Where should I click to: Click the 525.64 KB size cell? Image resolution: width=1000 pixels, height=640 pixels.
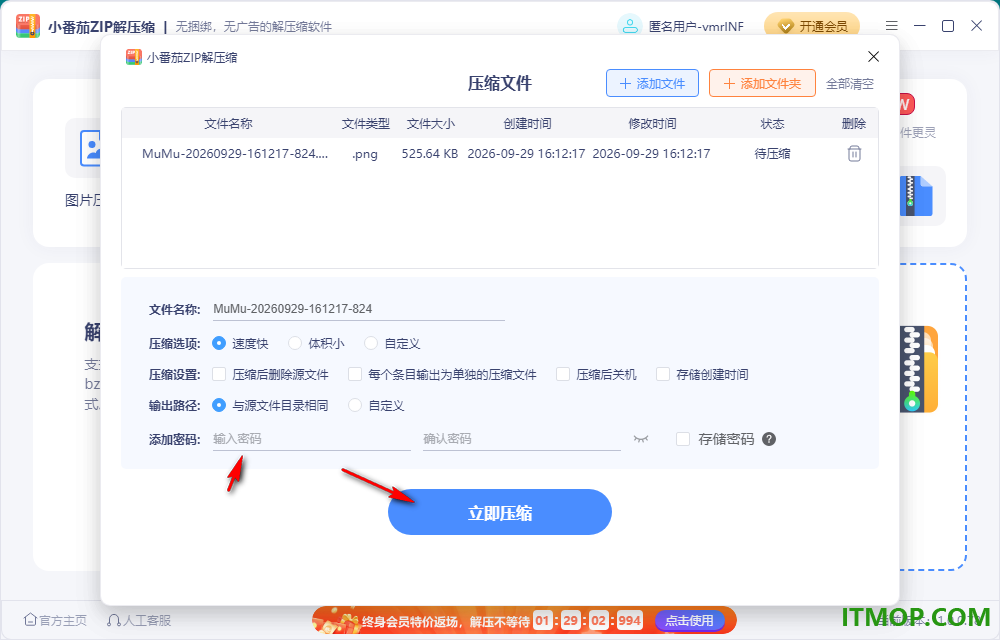(x=430, y=154)
